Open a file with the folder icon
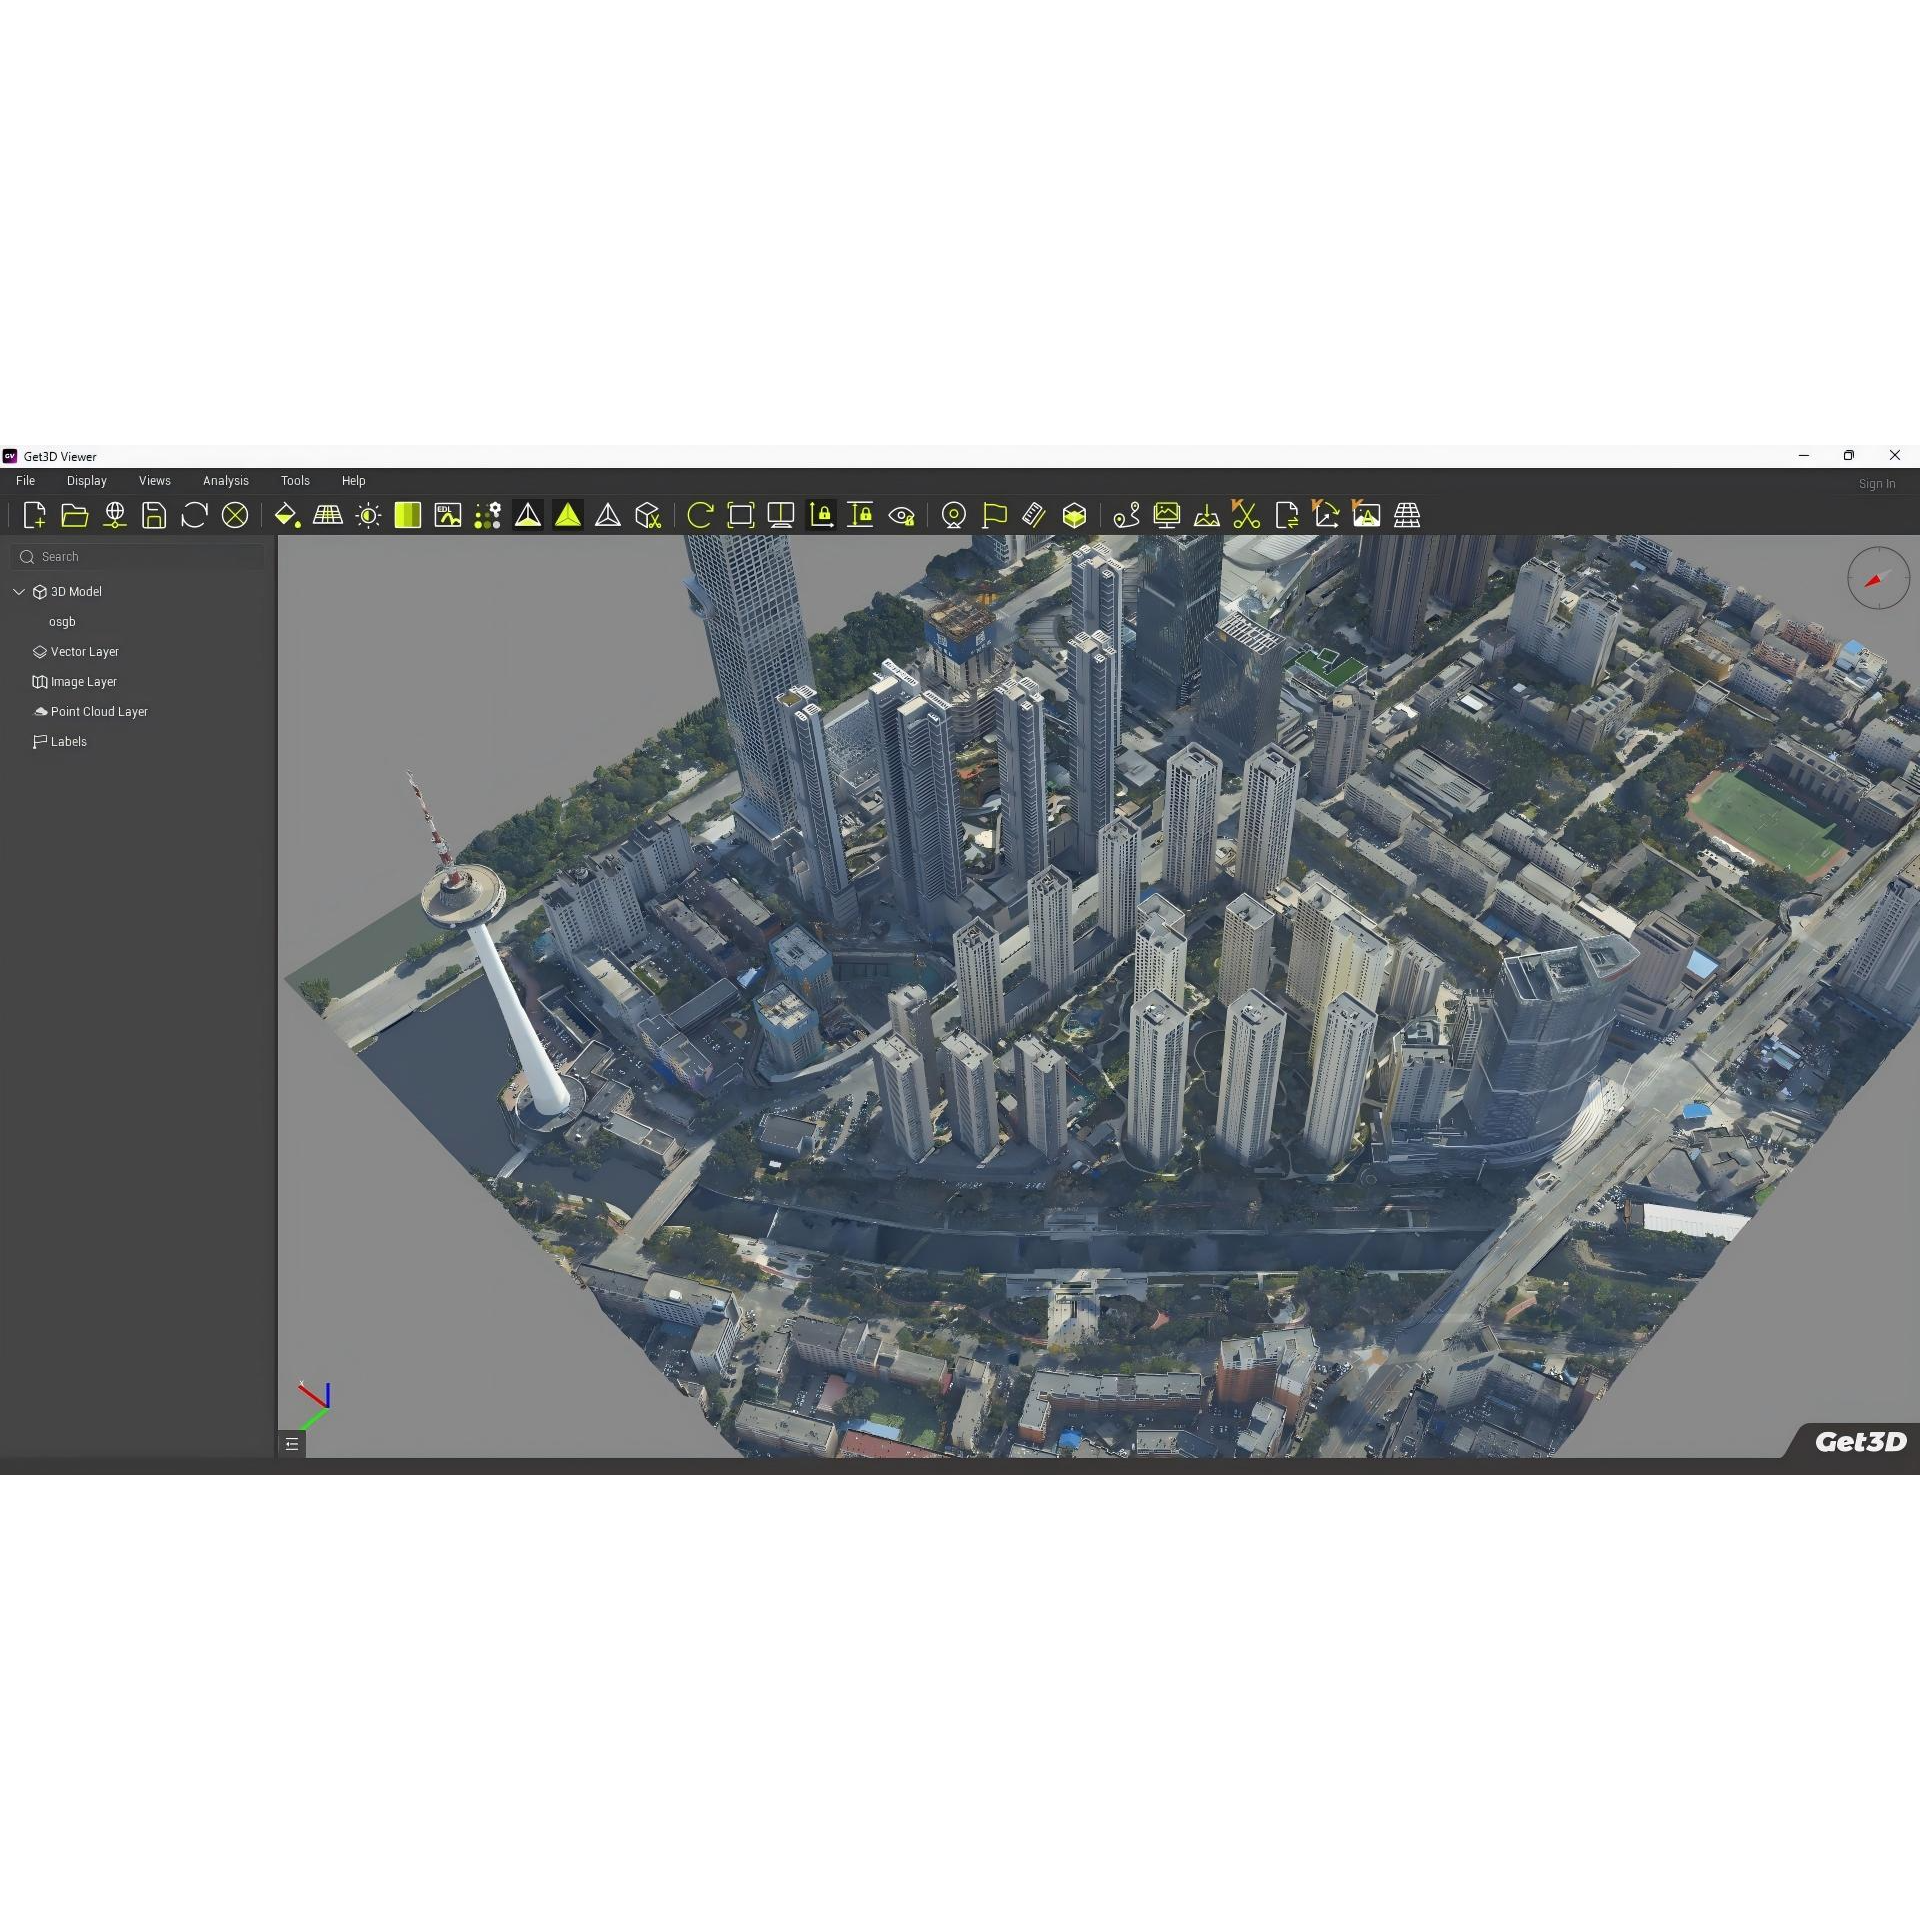1920x1920 pixels. coord(75,515)
